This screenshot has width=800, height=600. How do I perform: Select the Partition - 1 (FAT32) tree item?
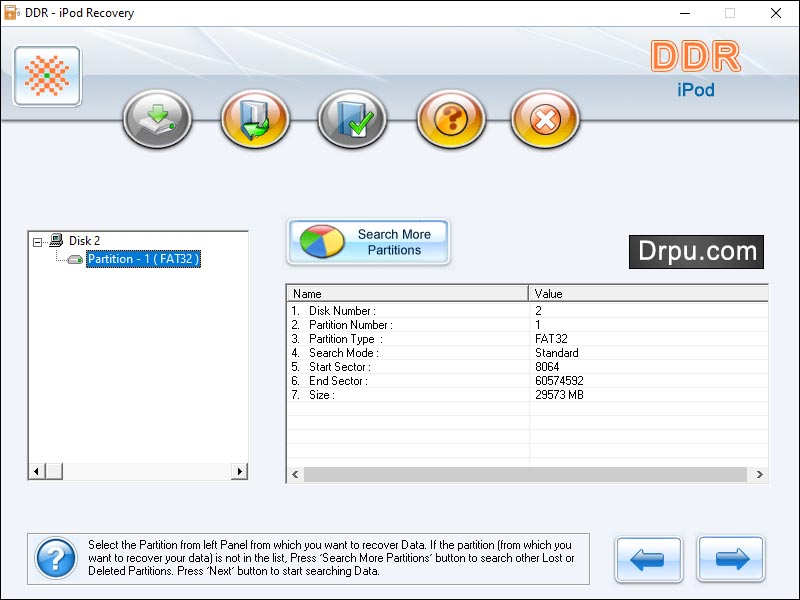tap(141, 259)
